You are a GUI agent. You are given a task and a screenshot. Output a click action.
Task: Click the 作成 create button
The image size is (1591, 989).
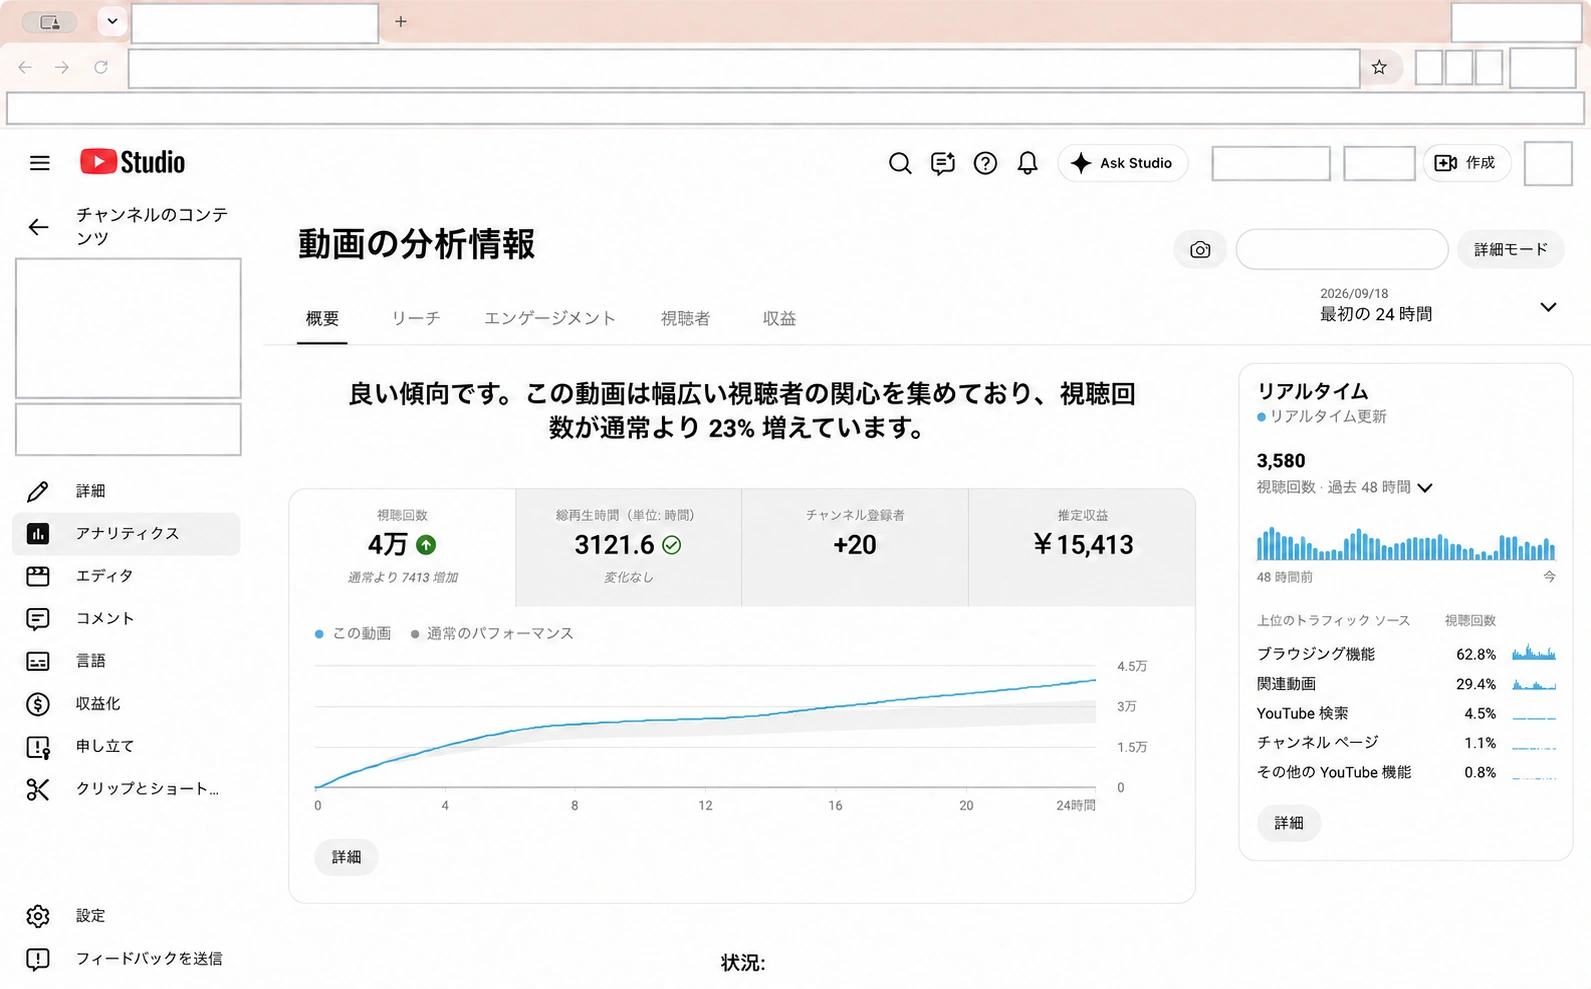click(1466, 163)
